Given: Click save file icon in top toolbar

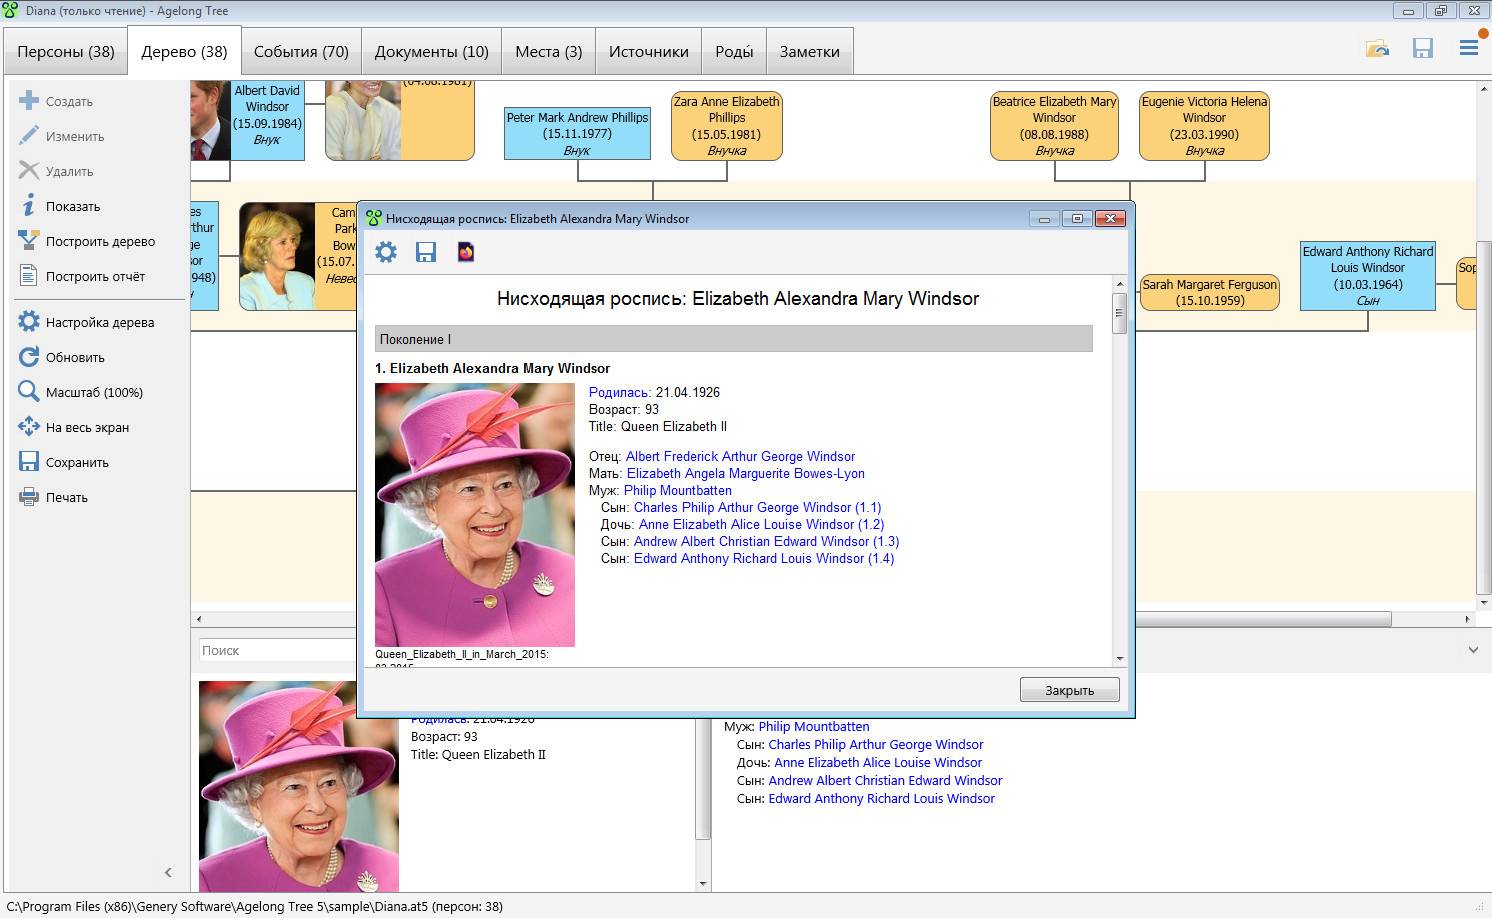Looking at the screenshot, I should click(x=1423, y=48).
